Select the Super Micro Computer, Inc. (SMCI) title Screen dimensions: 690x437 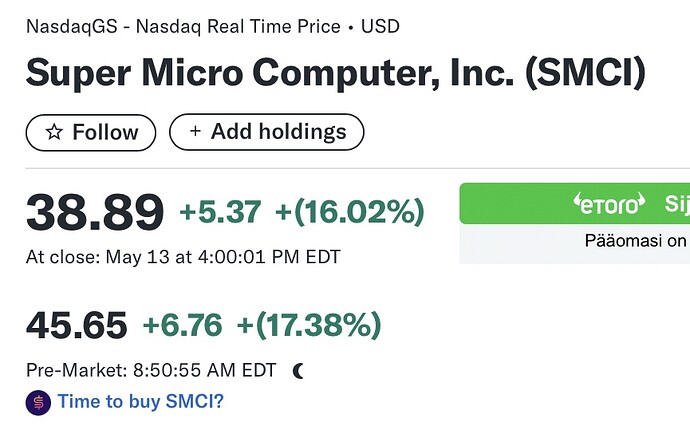pos(336,73)
